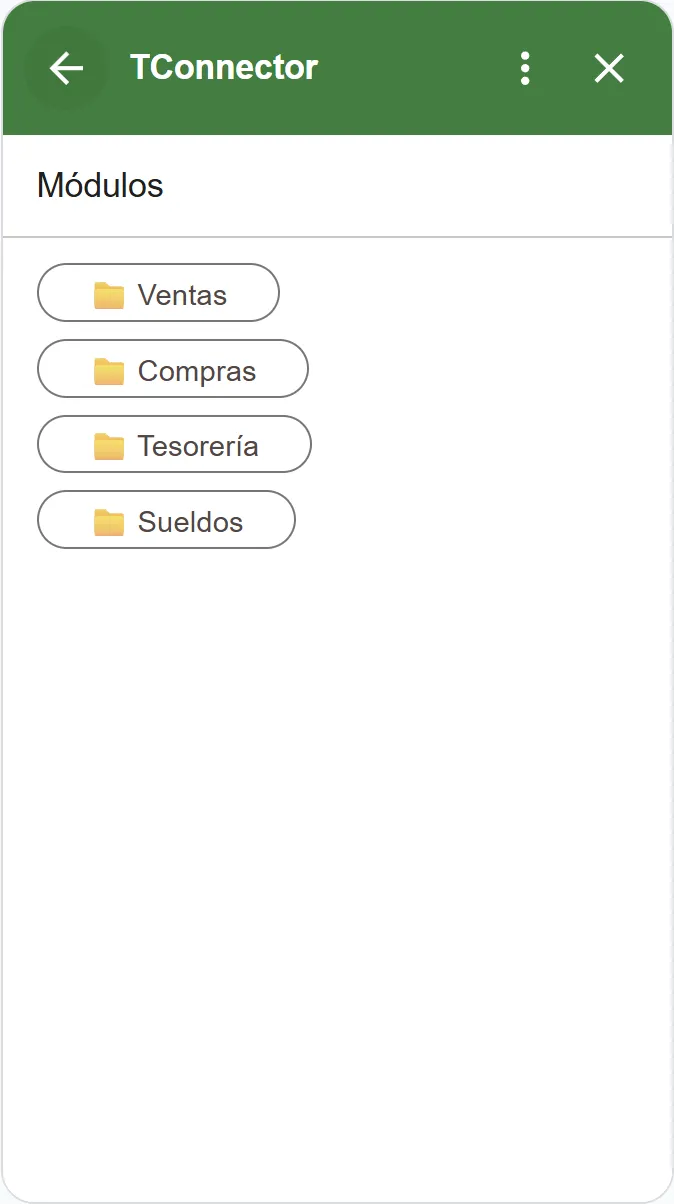674x1204 pixels.
Task: Select the Compras folder entry
Action: pos(172,368)
